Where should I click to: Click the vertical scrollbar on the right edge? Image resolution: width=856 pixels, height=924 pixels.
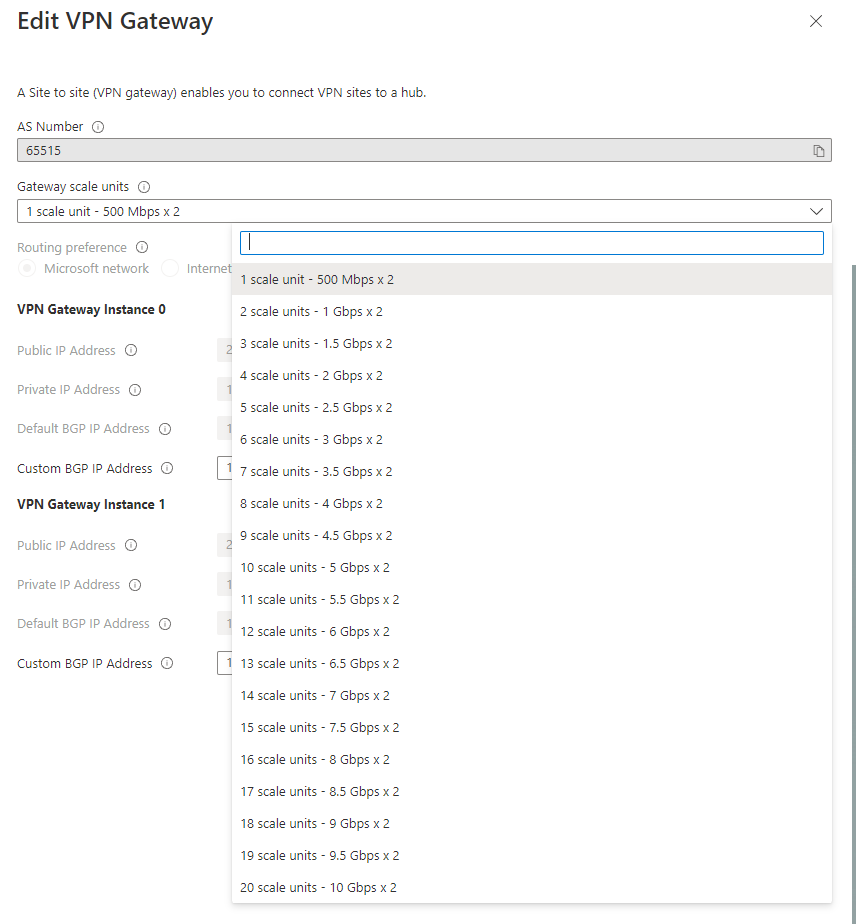(853, 594)
